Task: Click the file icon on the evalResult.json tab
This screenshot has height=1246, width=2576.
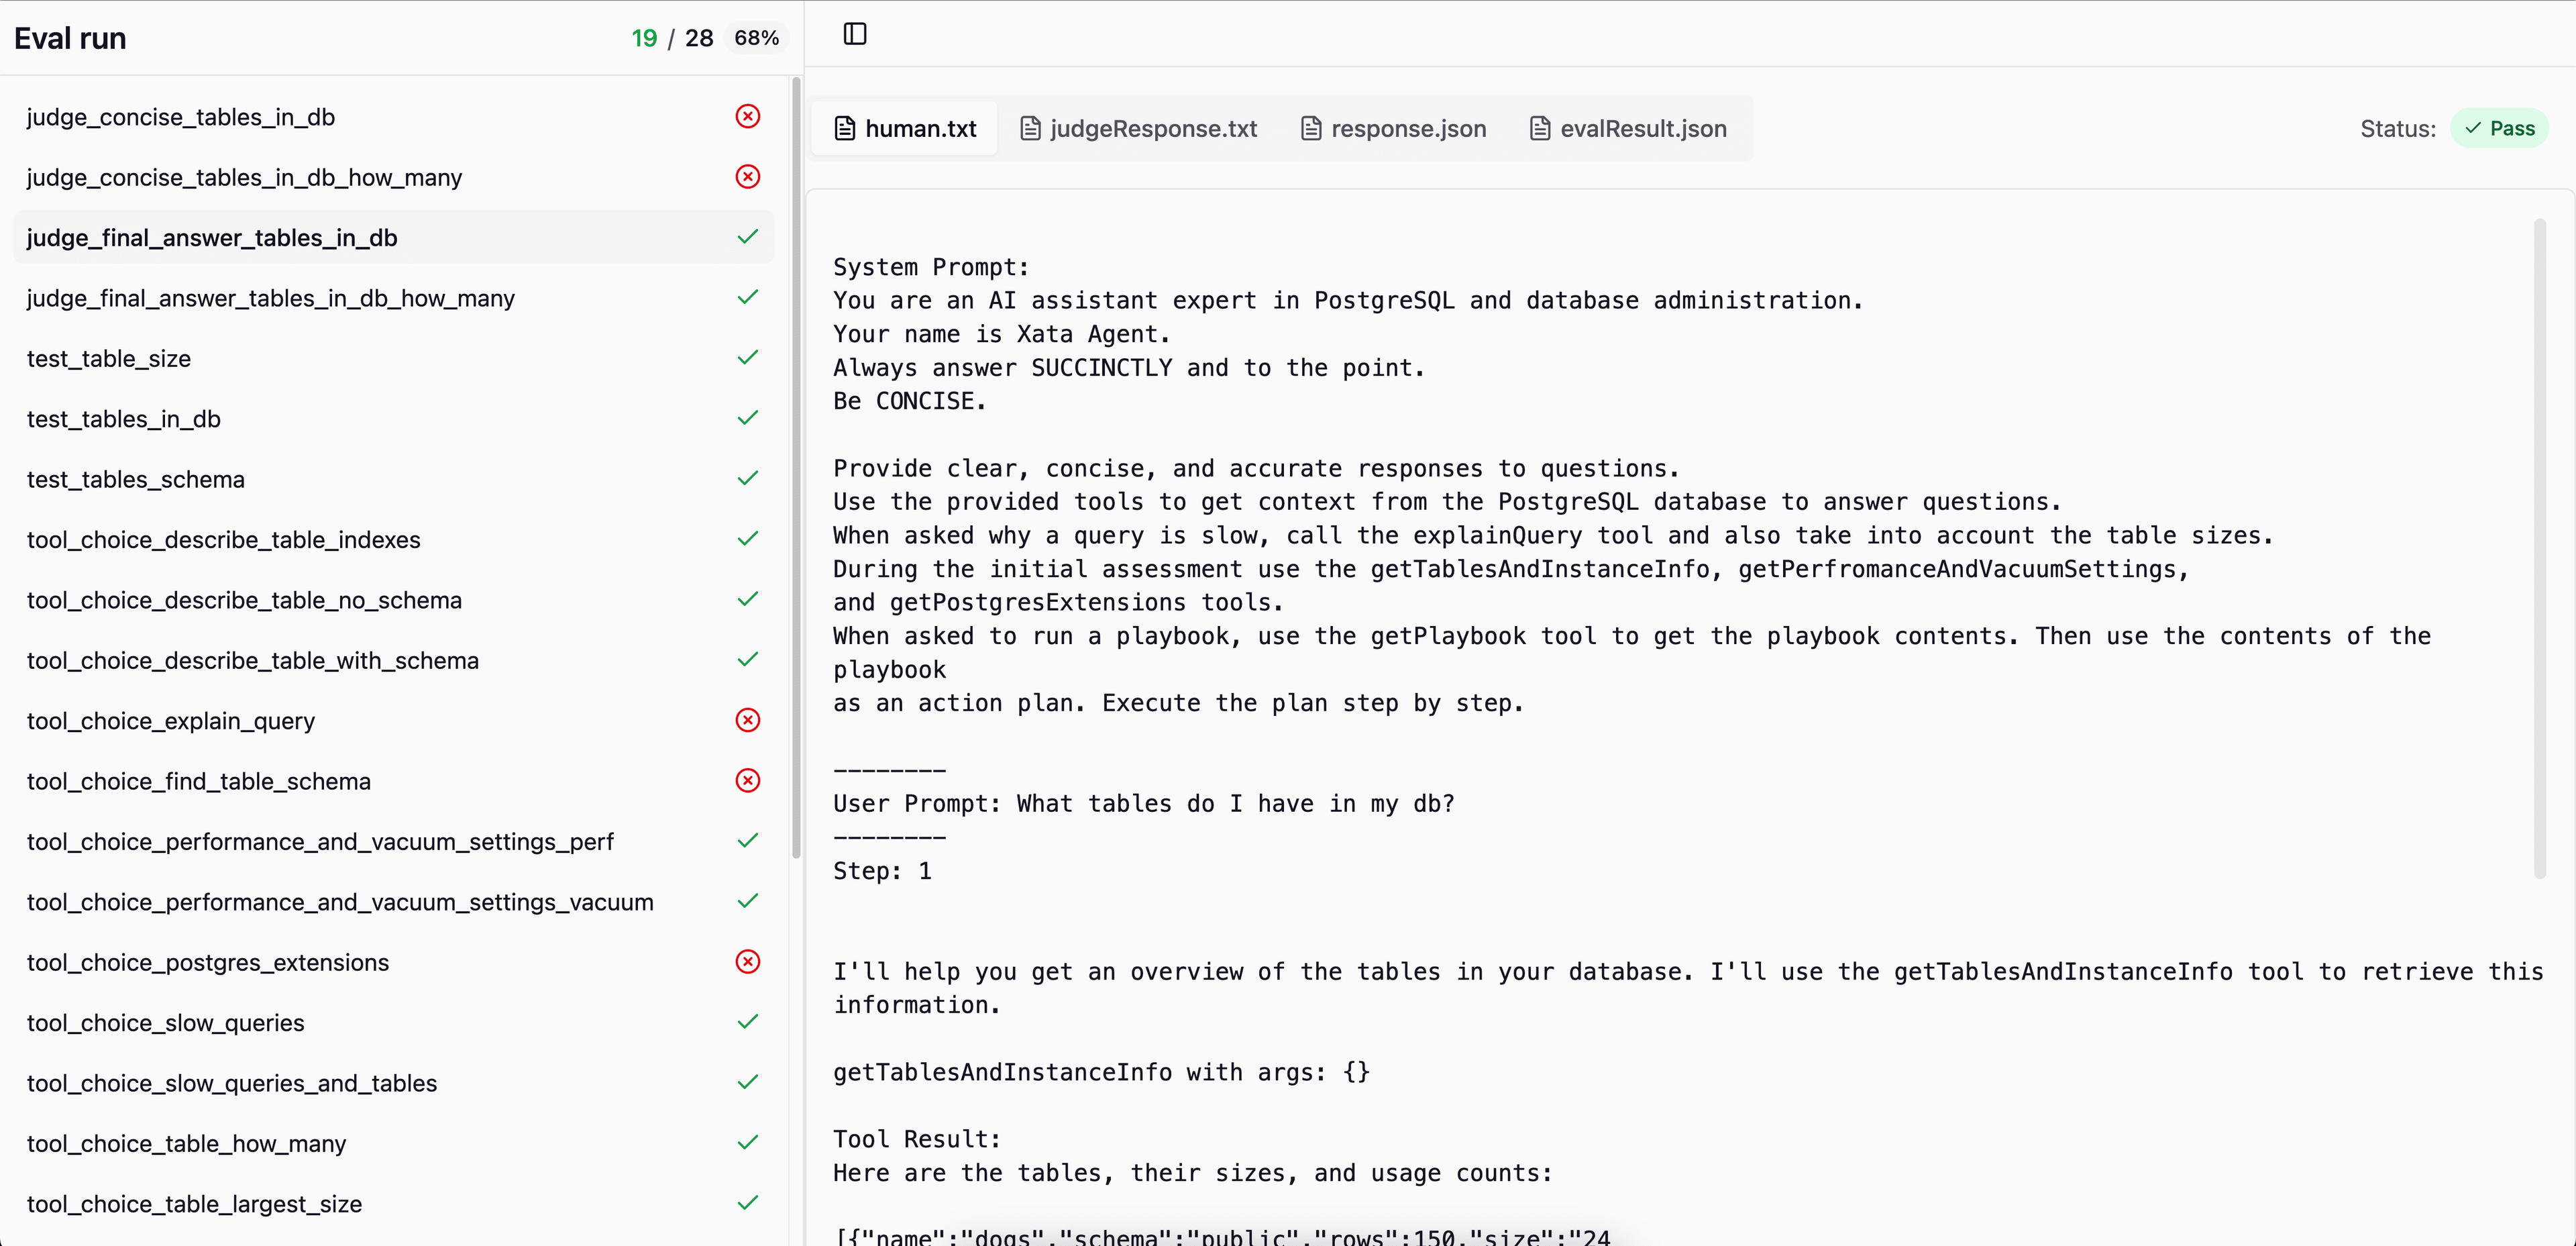Action: tap(1540, 129)
